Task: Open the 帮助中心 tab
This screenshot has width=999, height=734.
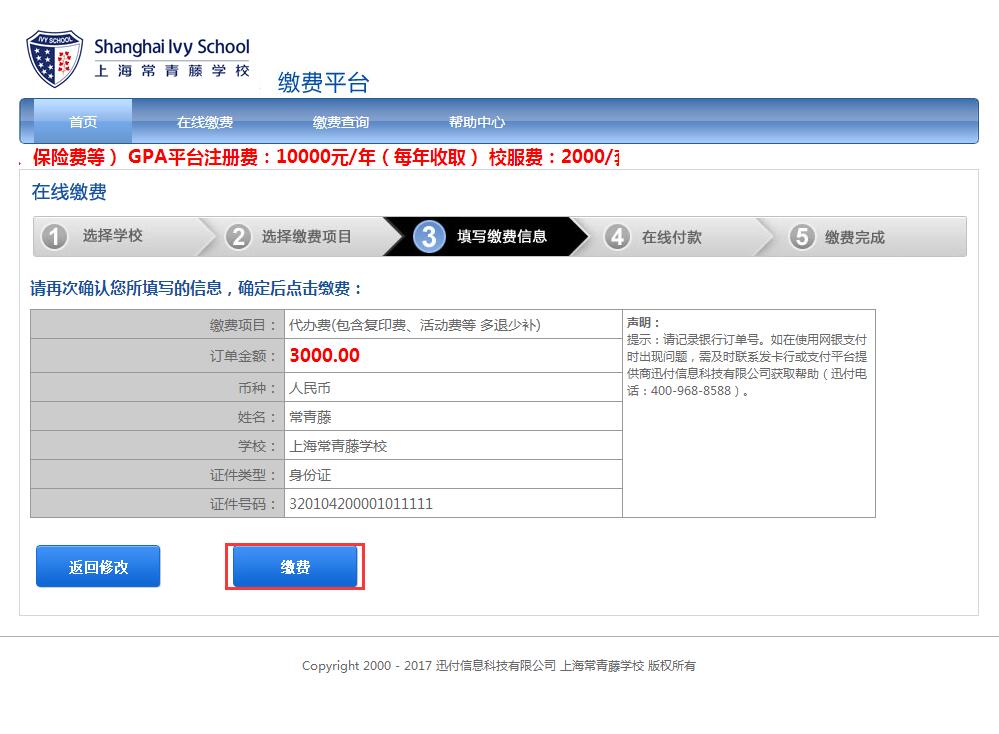Action: pyautogui.click(x=477, y=122)
